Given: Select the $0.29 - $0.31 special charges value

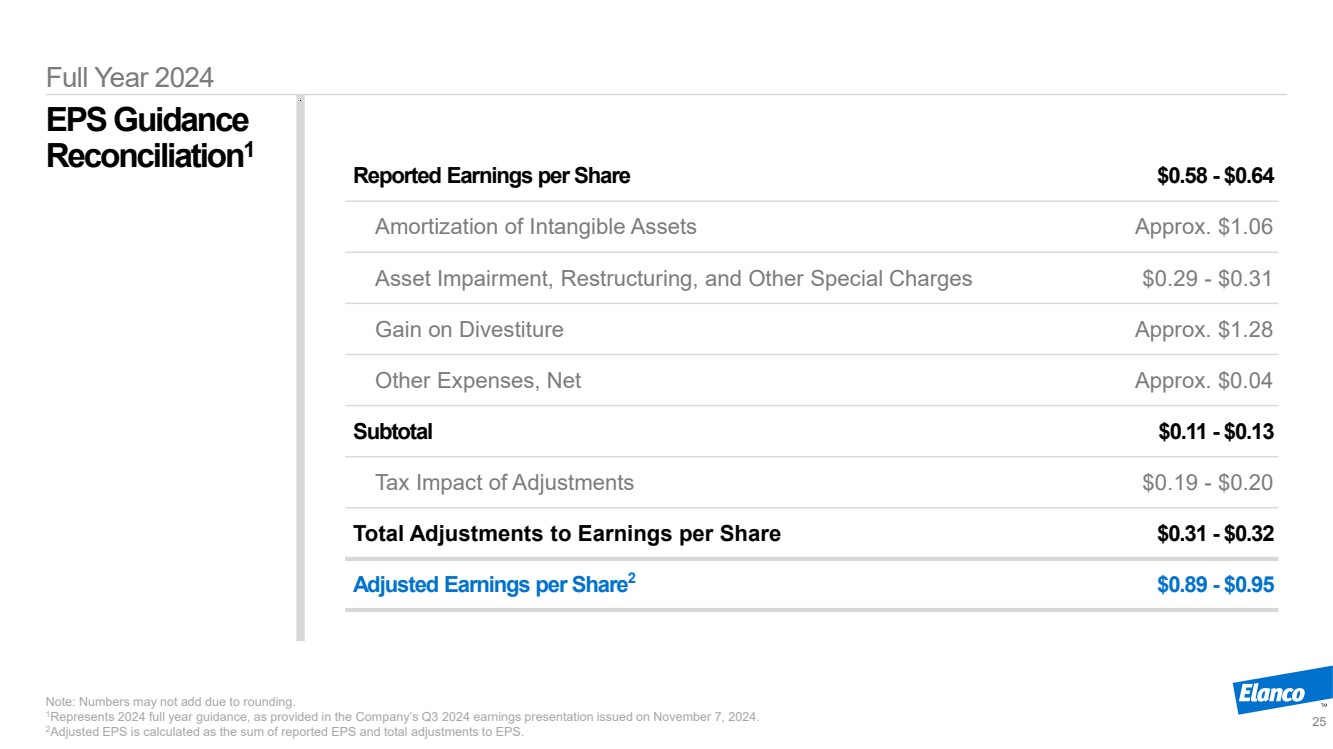Looking at the screenshot, I should tap(1207, 278).
